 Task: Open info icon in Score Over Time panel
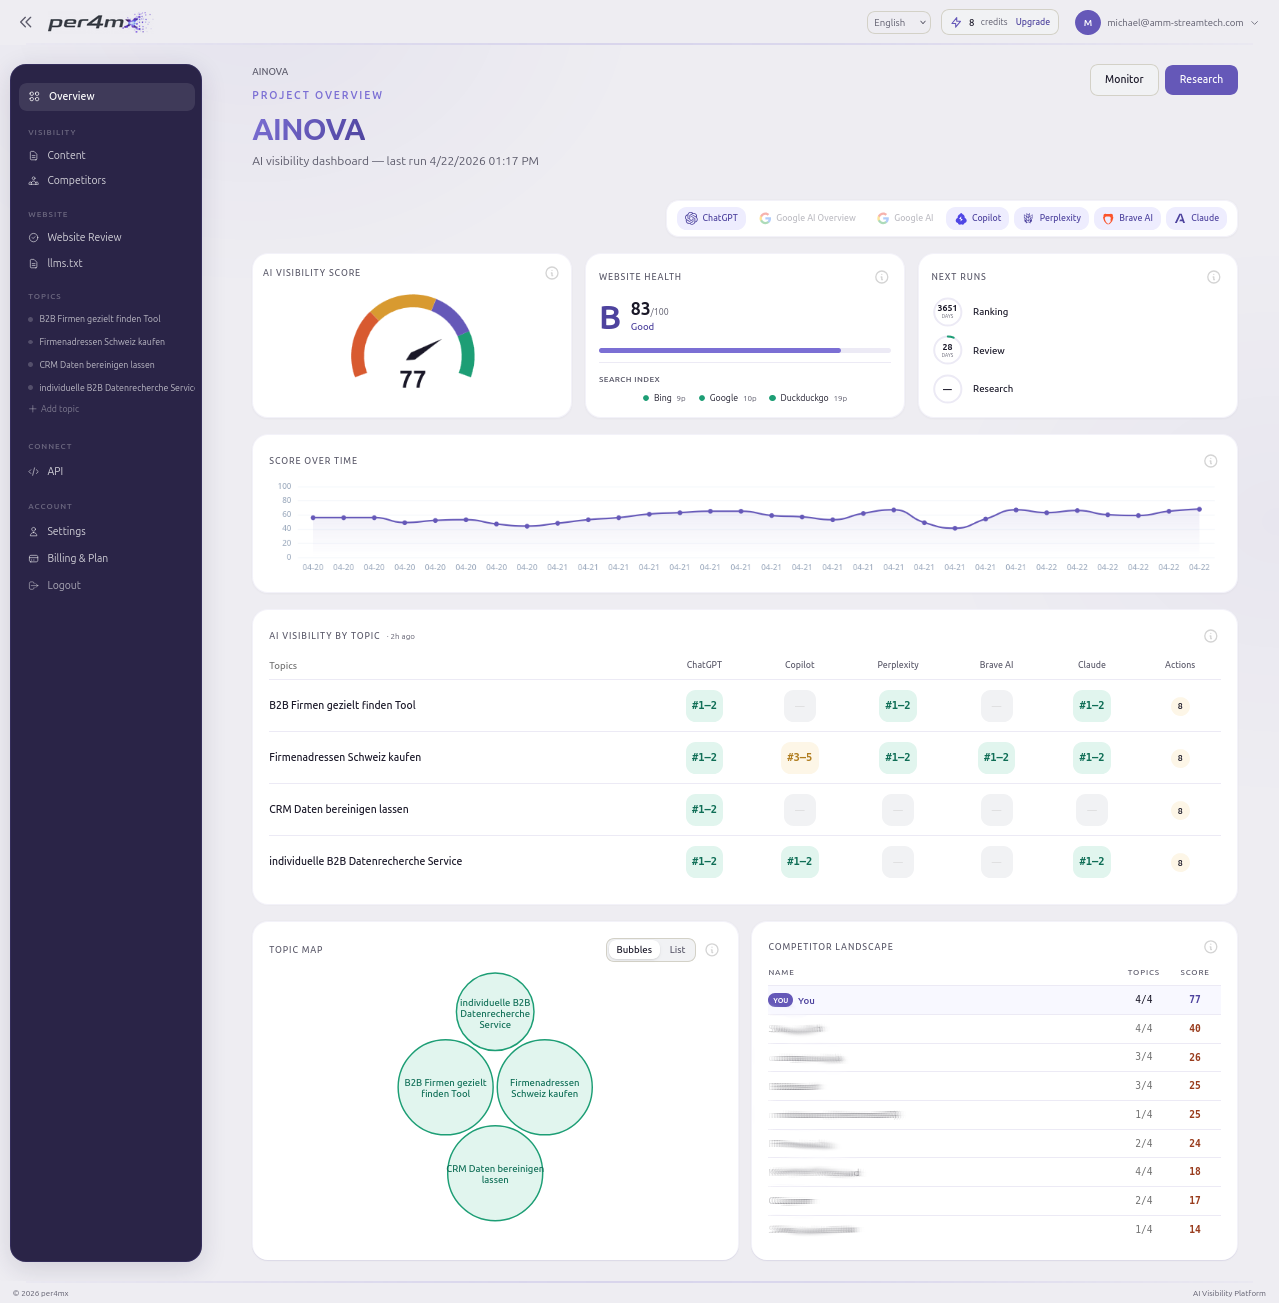[x=1211, y=461]
